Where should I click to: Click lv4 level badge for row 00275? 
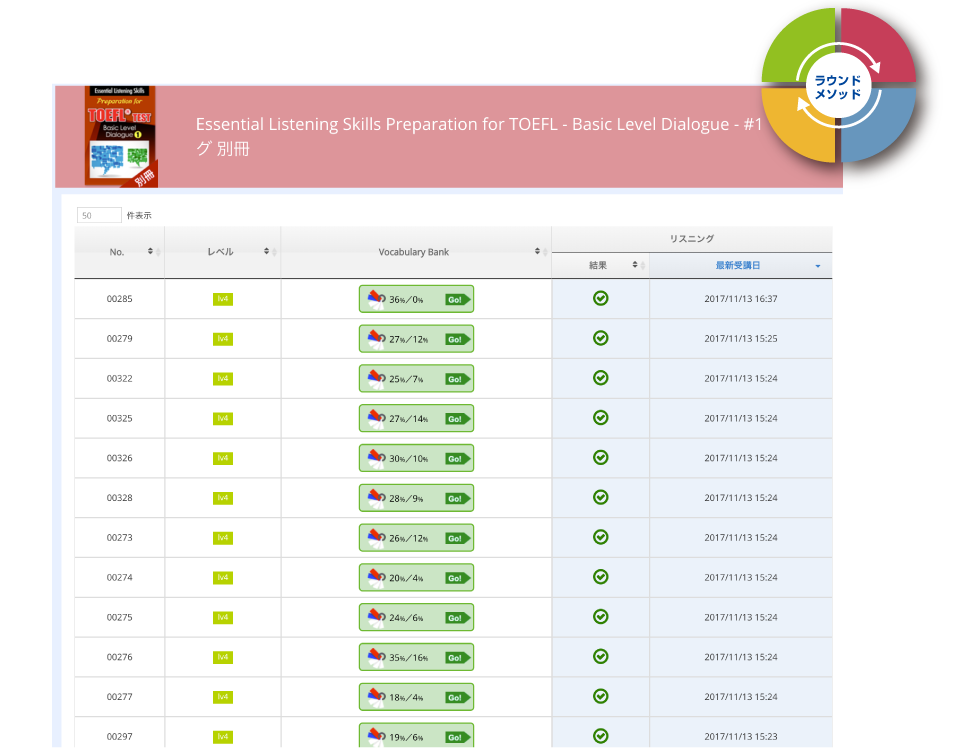223,618
